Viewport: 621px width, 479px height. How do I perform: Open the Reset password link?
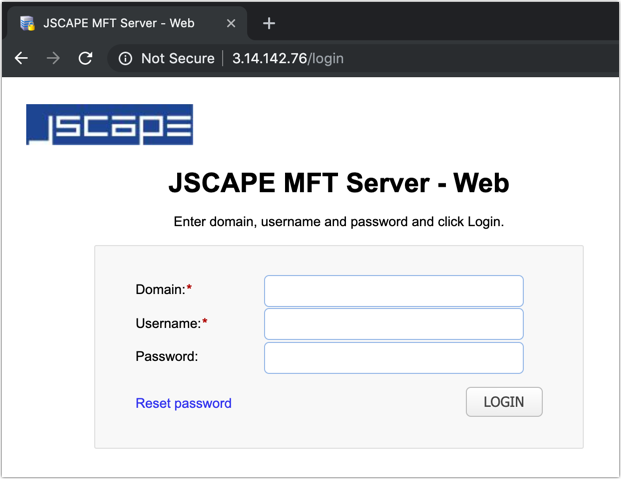pos(183,403)
